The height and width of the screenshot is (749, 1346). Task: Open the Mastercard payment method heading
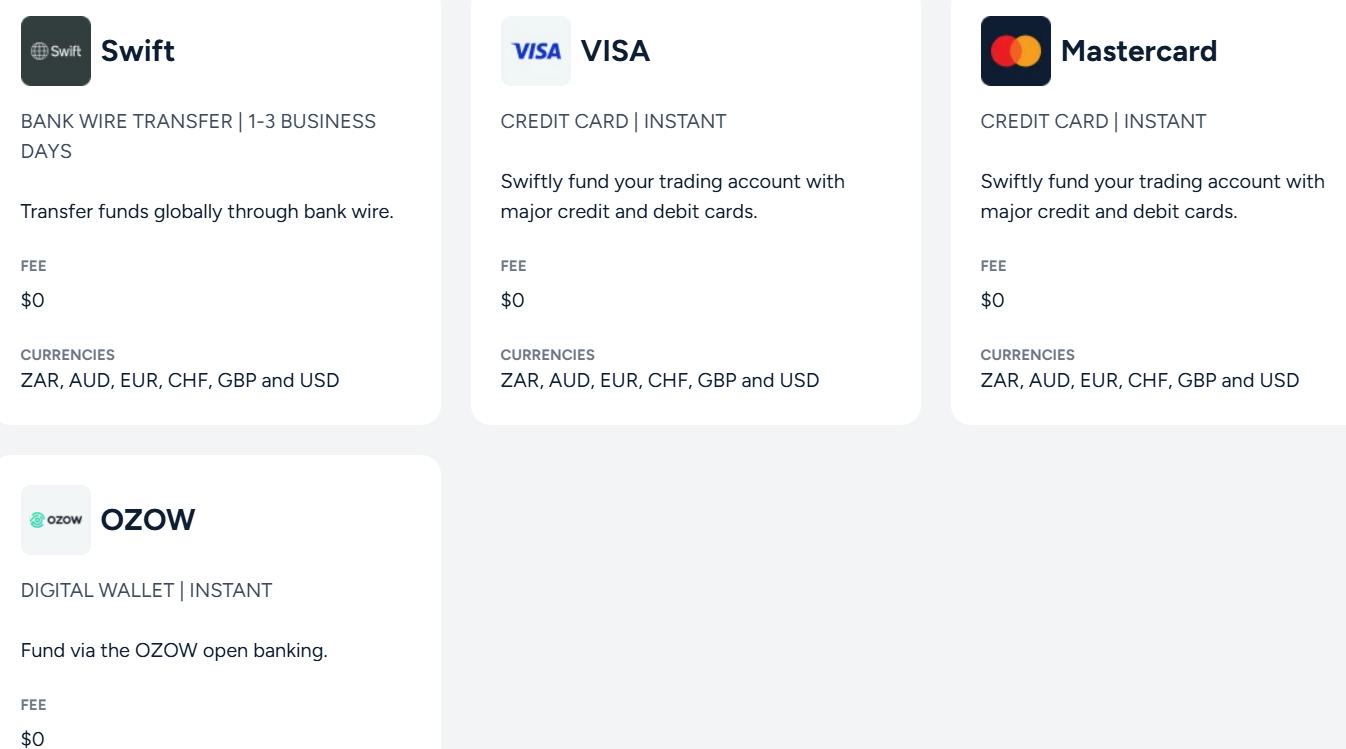[1138, 51]
